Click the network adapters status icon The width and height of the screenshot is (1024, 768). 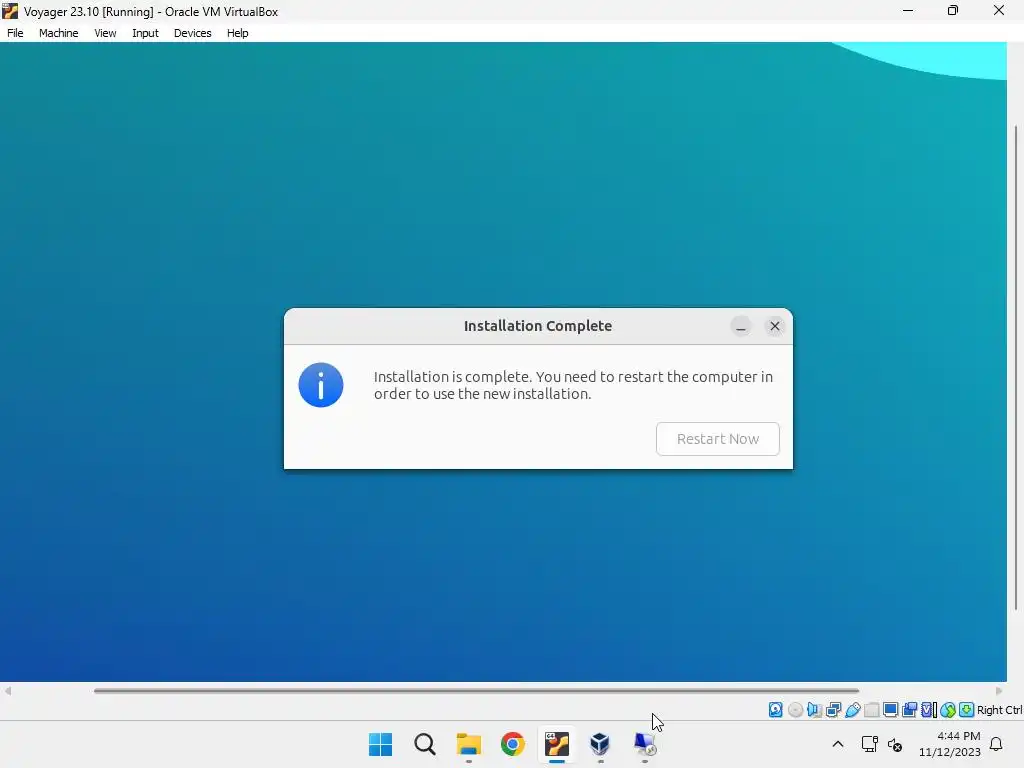point(833,710)
